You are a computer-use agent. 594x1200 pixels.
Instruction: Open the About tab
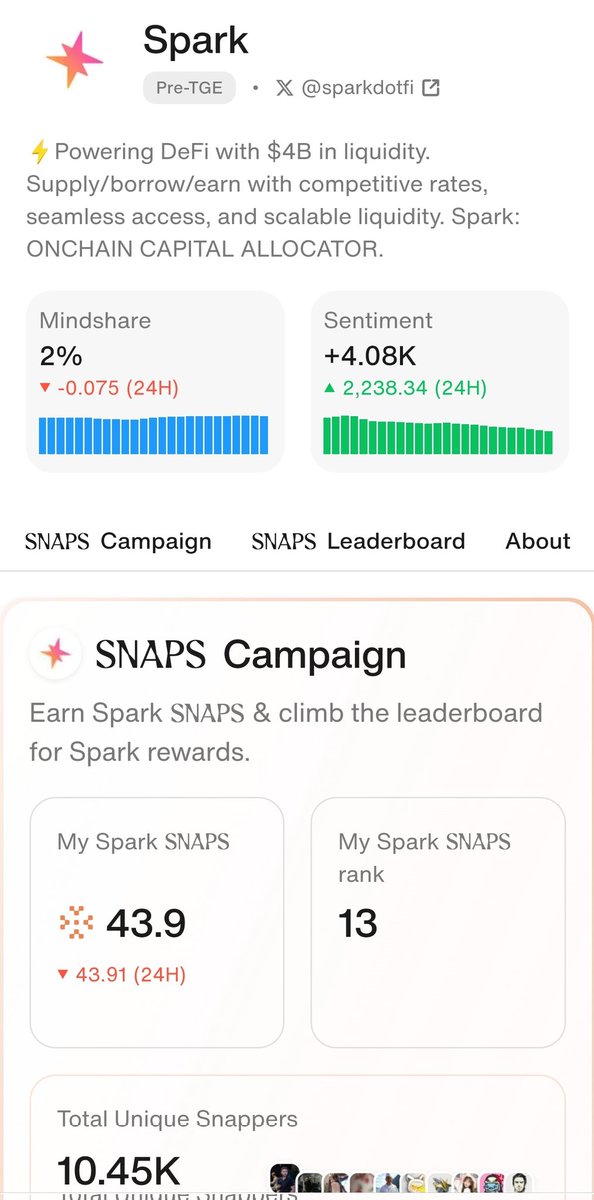pyautogui.click(x=538, y=541)
